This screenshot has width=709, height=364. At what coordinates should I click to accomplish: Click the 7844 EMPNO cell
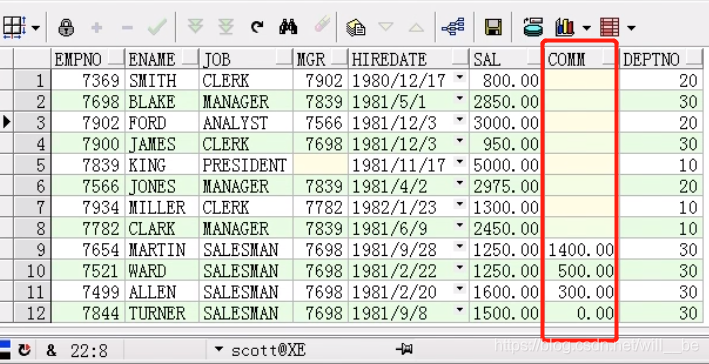tap(88, 313)
